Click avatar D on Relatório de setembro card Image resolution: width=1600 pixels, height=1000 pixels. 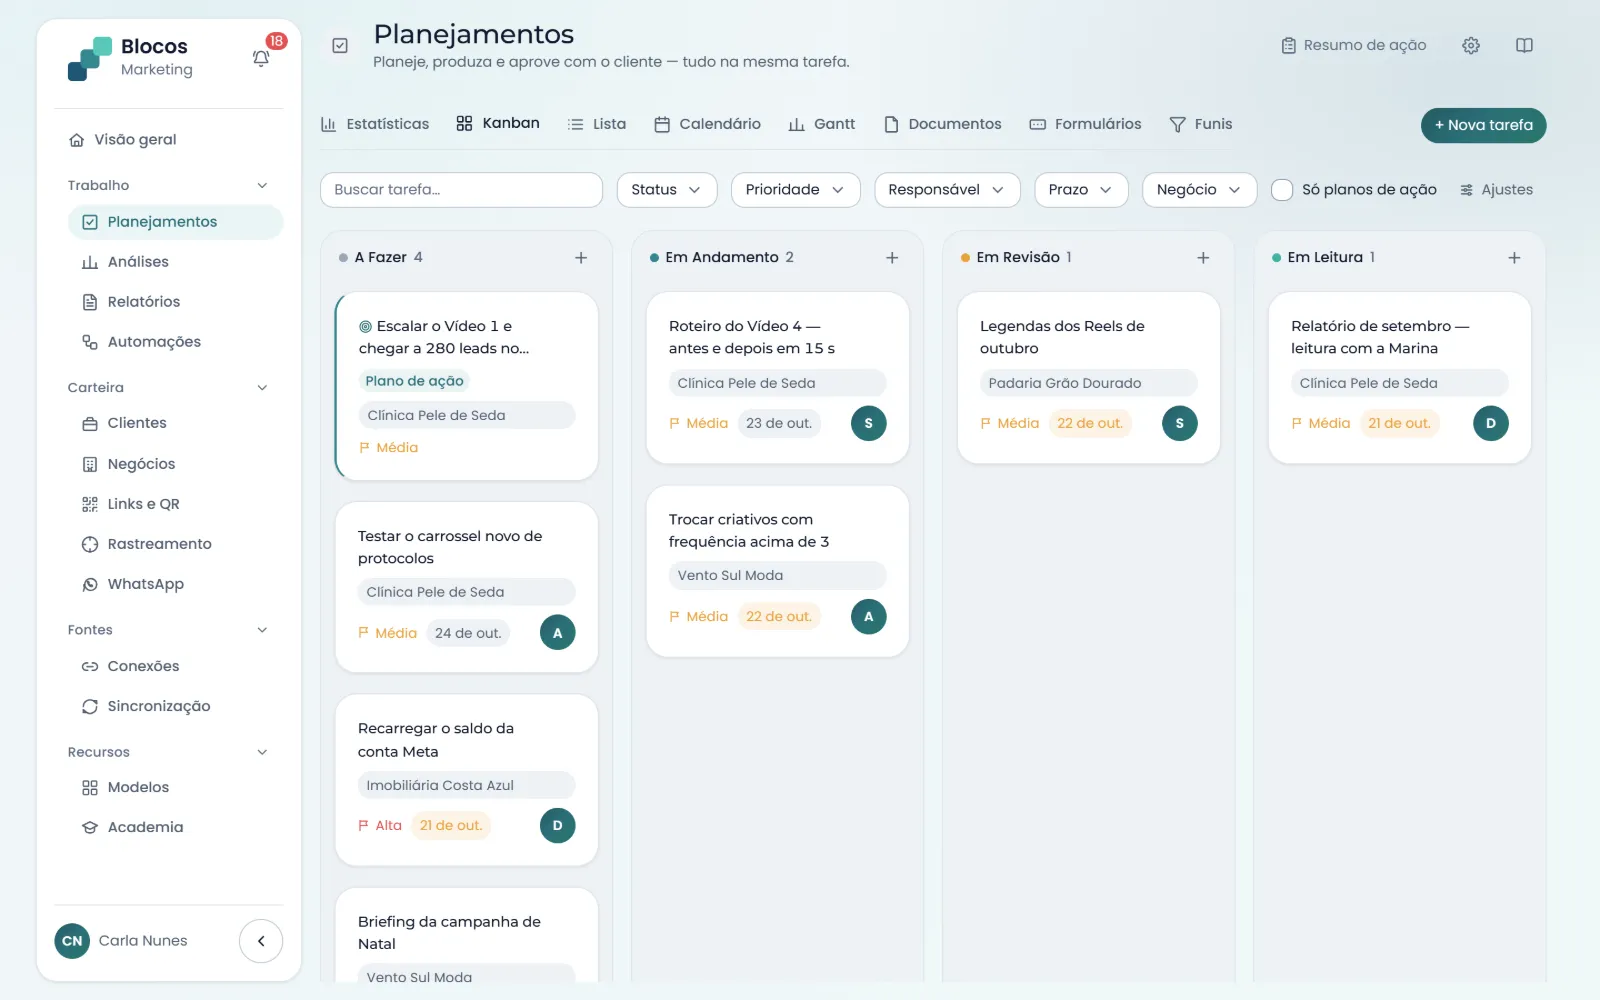pyautogui.click(x=1490, y=423)
